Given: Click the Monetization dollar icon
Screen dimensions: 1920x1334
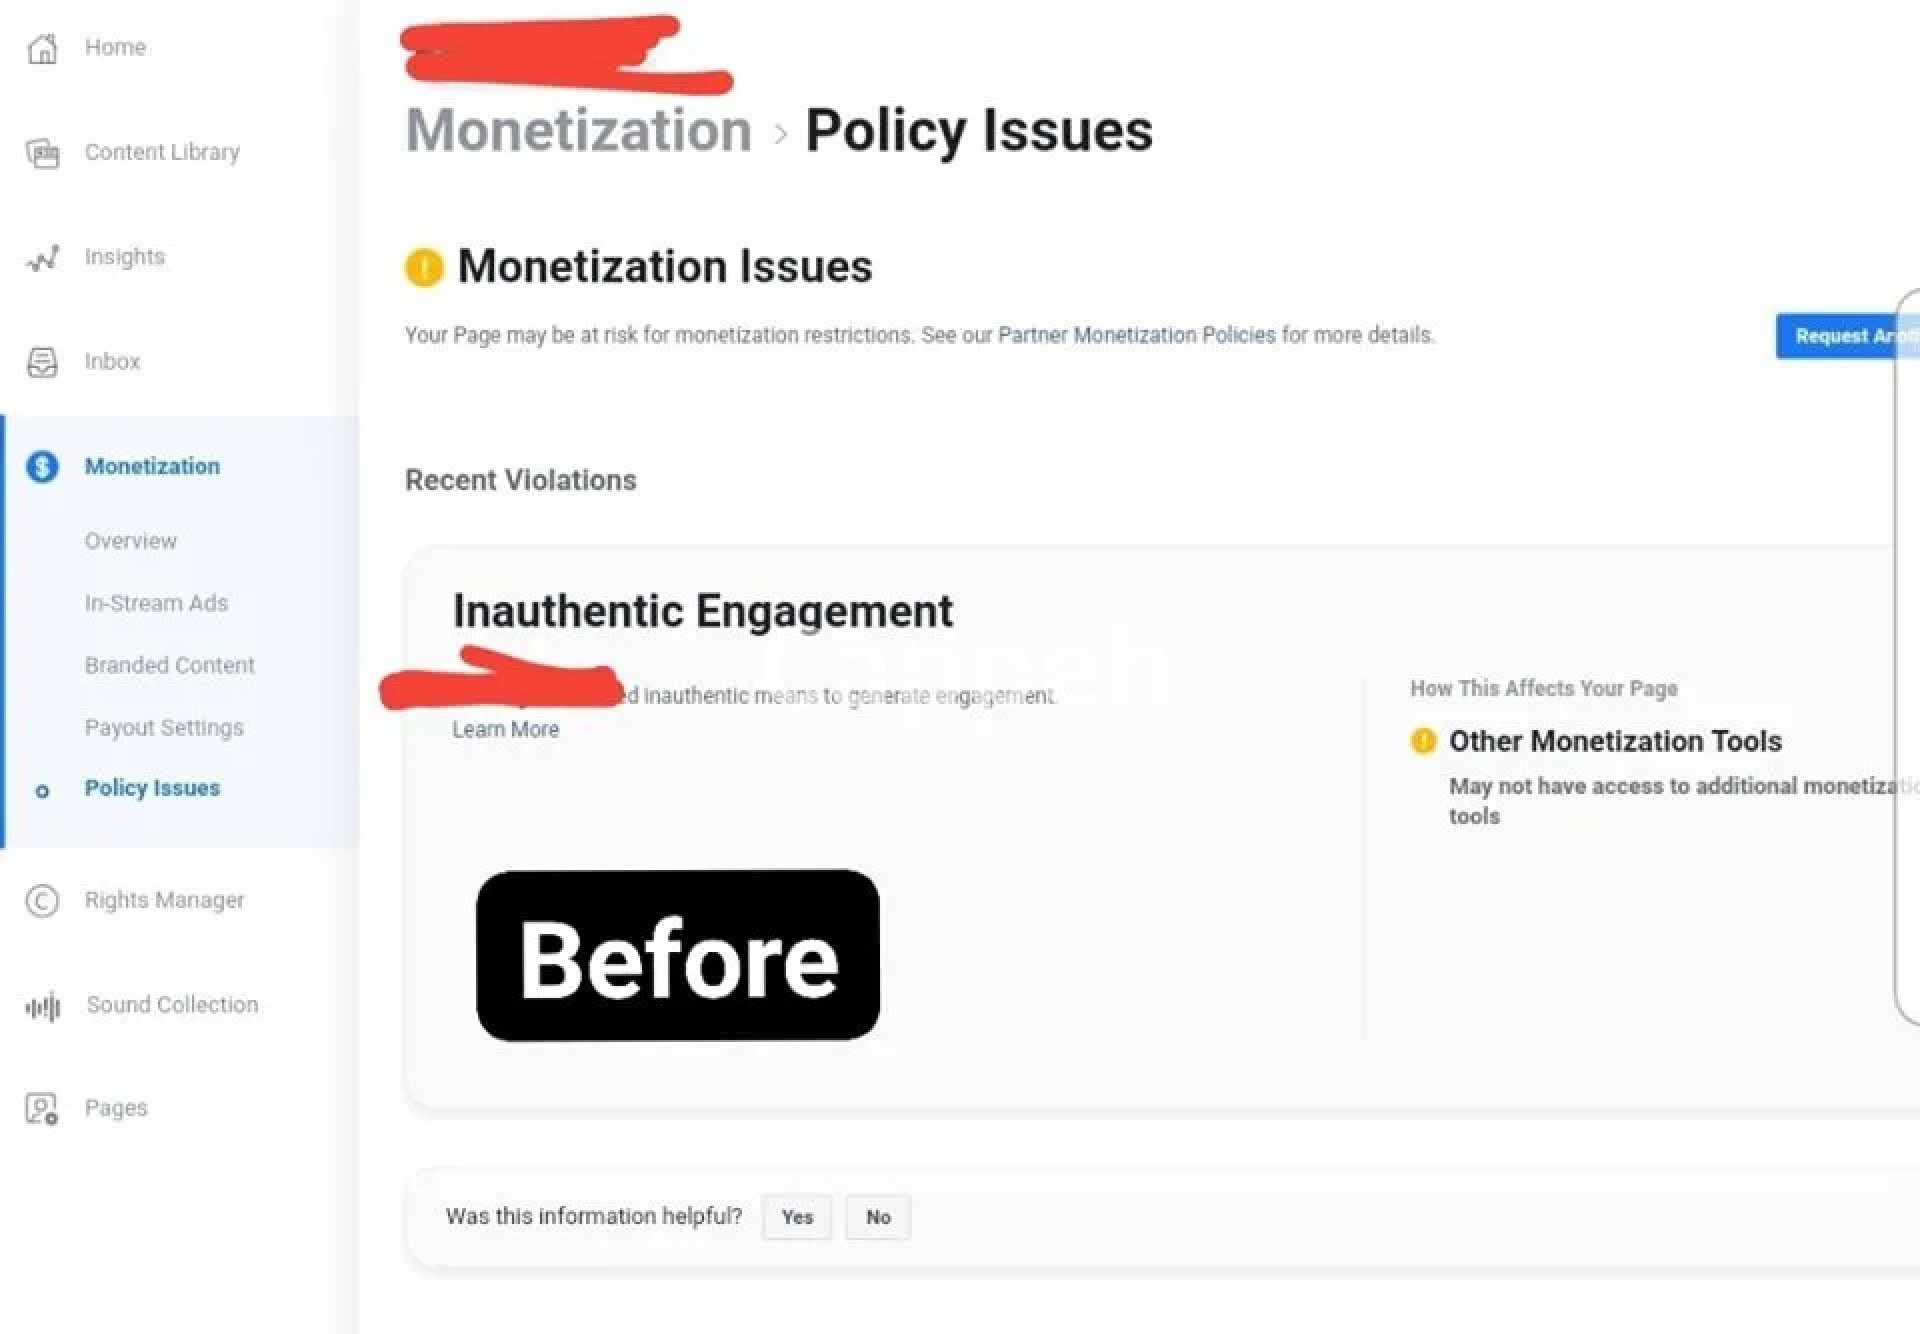Looking at the screenshot, I should pos(42,467).
